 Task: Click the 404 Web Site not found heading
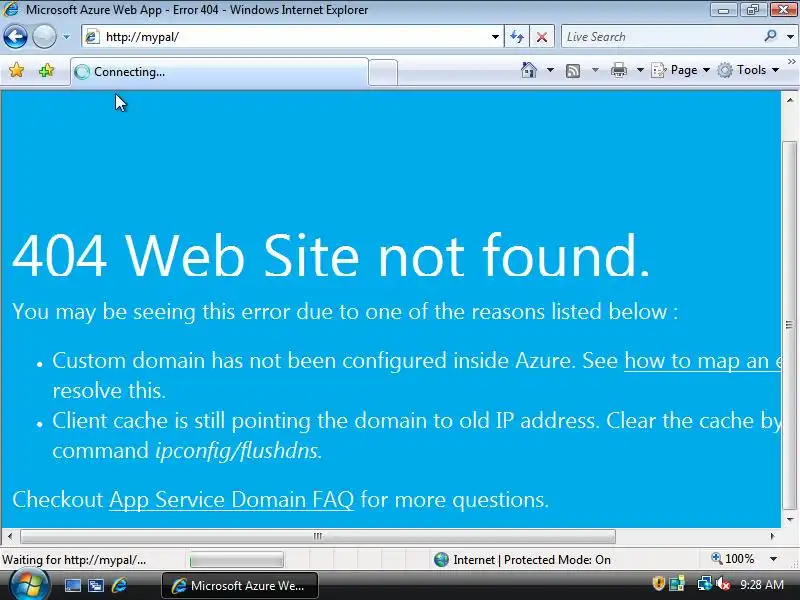[x=331, y=255]
